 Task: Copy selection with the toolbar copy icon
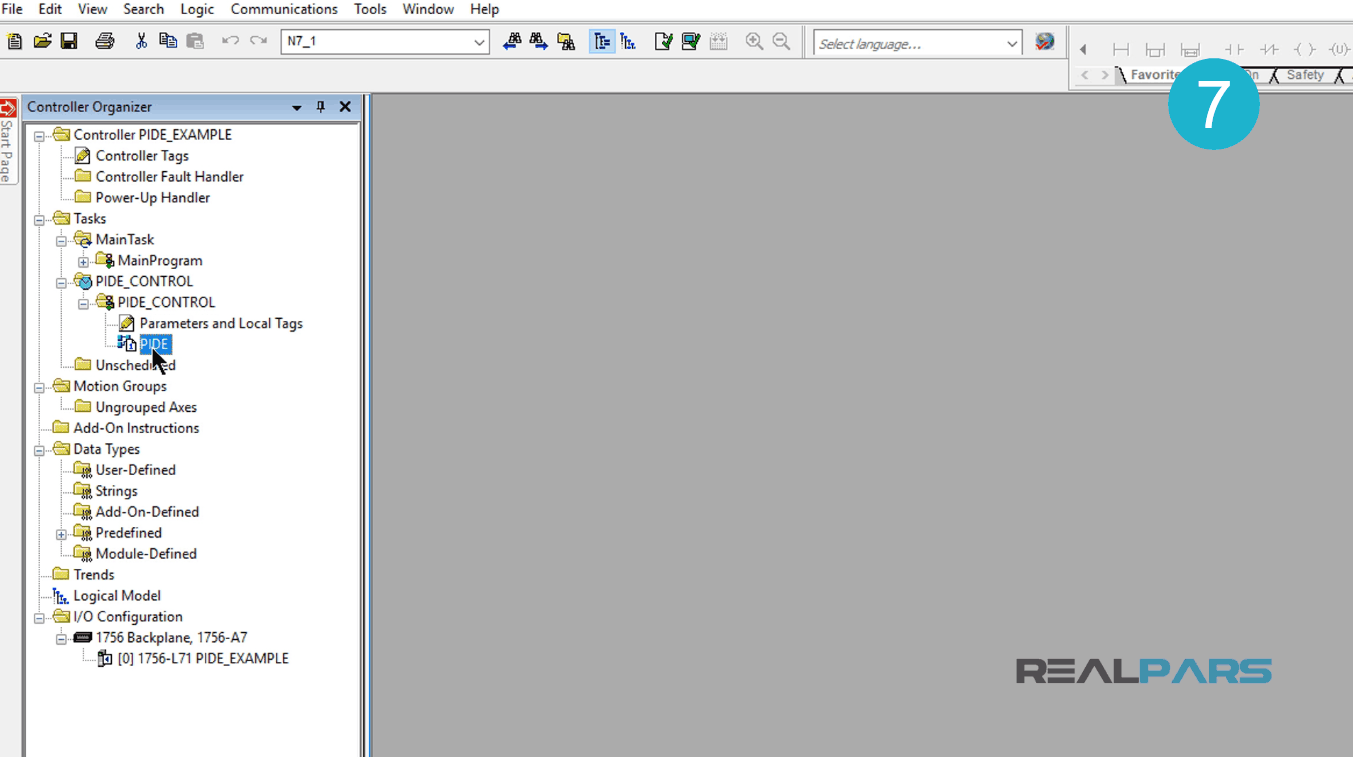(168, 42)
